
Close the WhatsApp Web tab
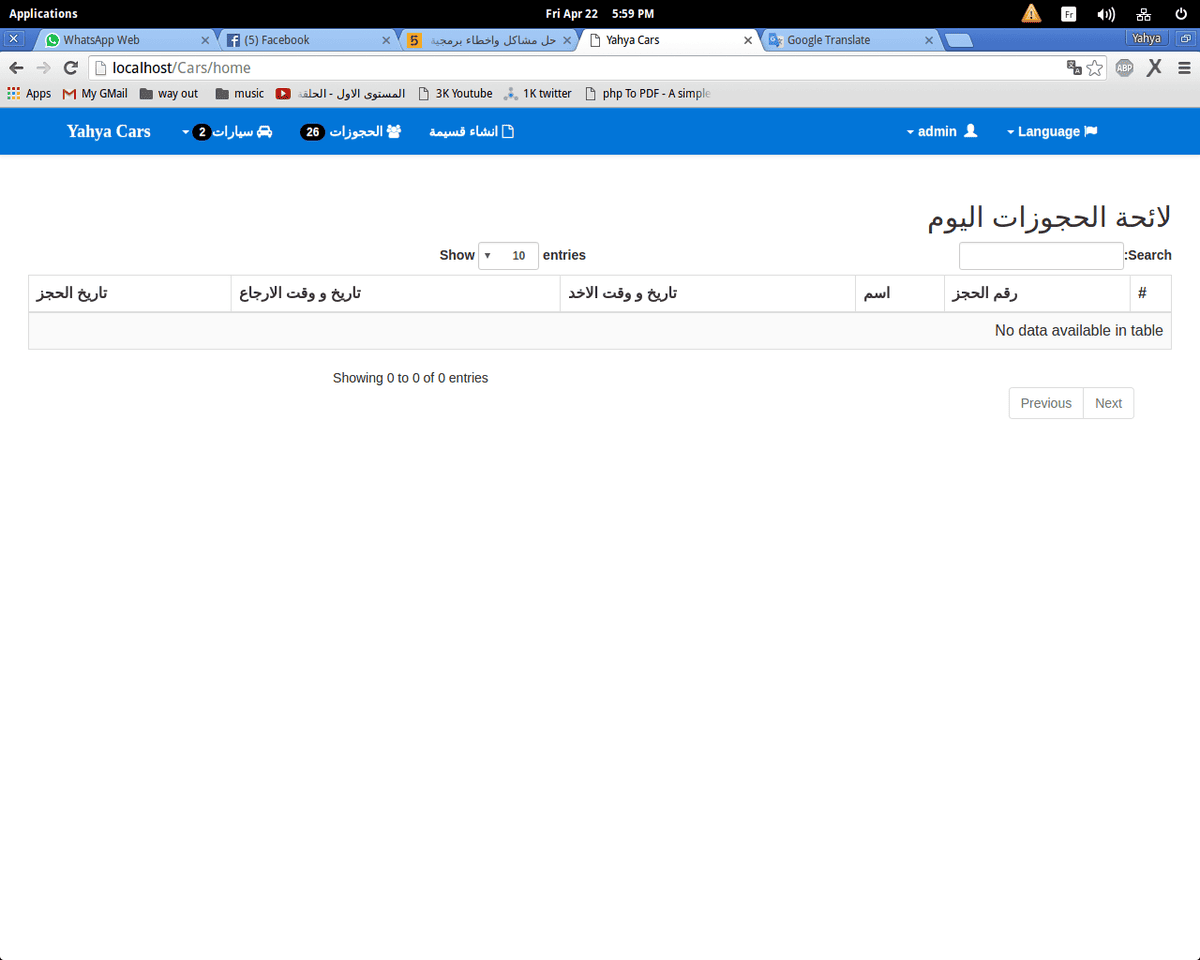coord(205,40)
